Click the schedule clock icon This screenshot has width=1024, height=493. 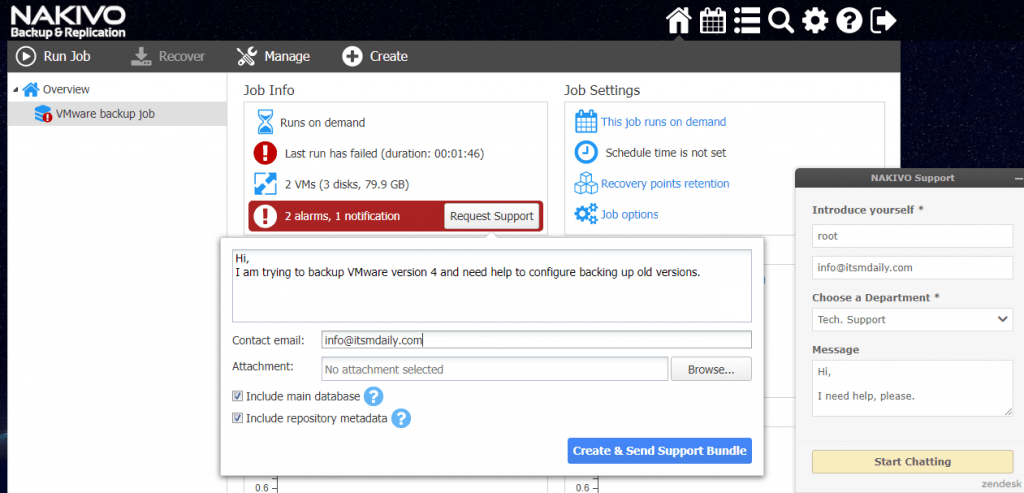pyautogui.click(x=586, y=153)
